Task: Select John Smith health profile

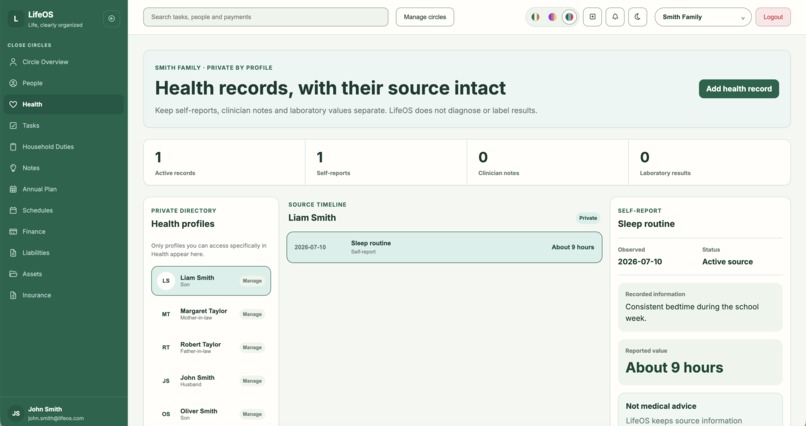Action: (x=211, y=381)
